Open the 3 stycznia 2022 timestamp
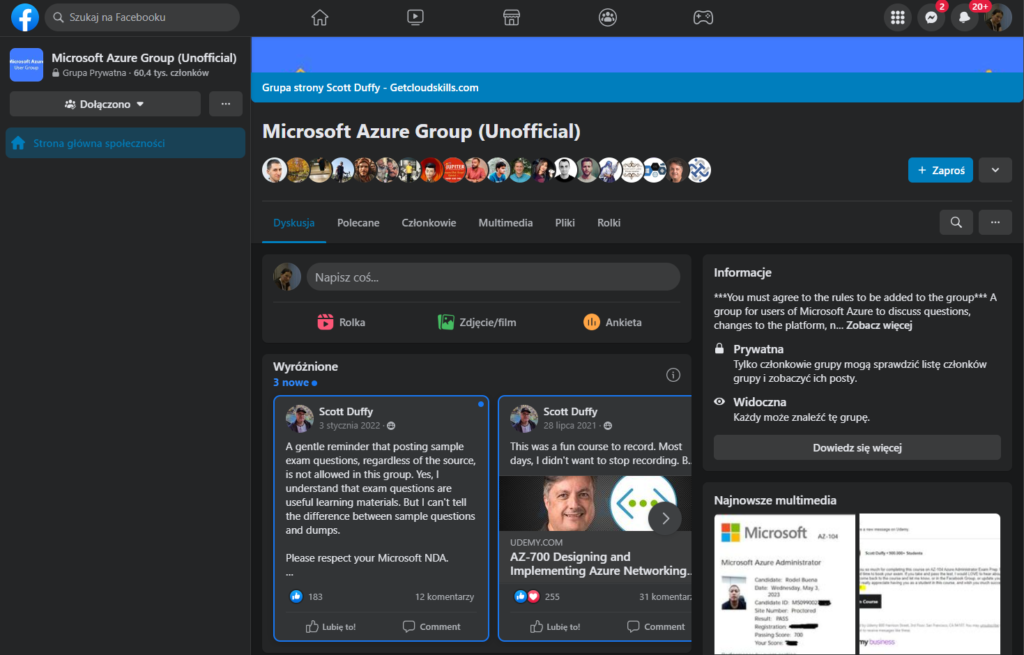Image resolution: width=1024 pixels, height=655 pixels. coord(349,426)
